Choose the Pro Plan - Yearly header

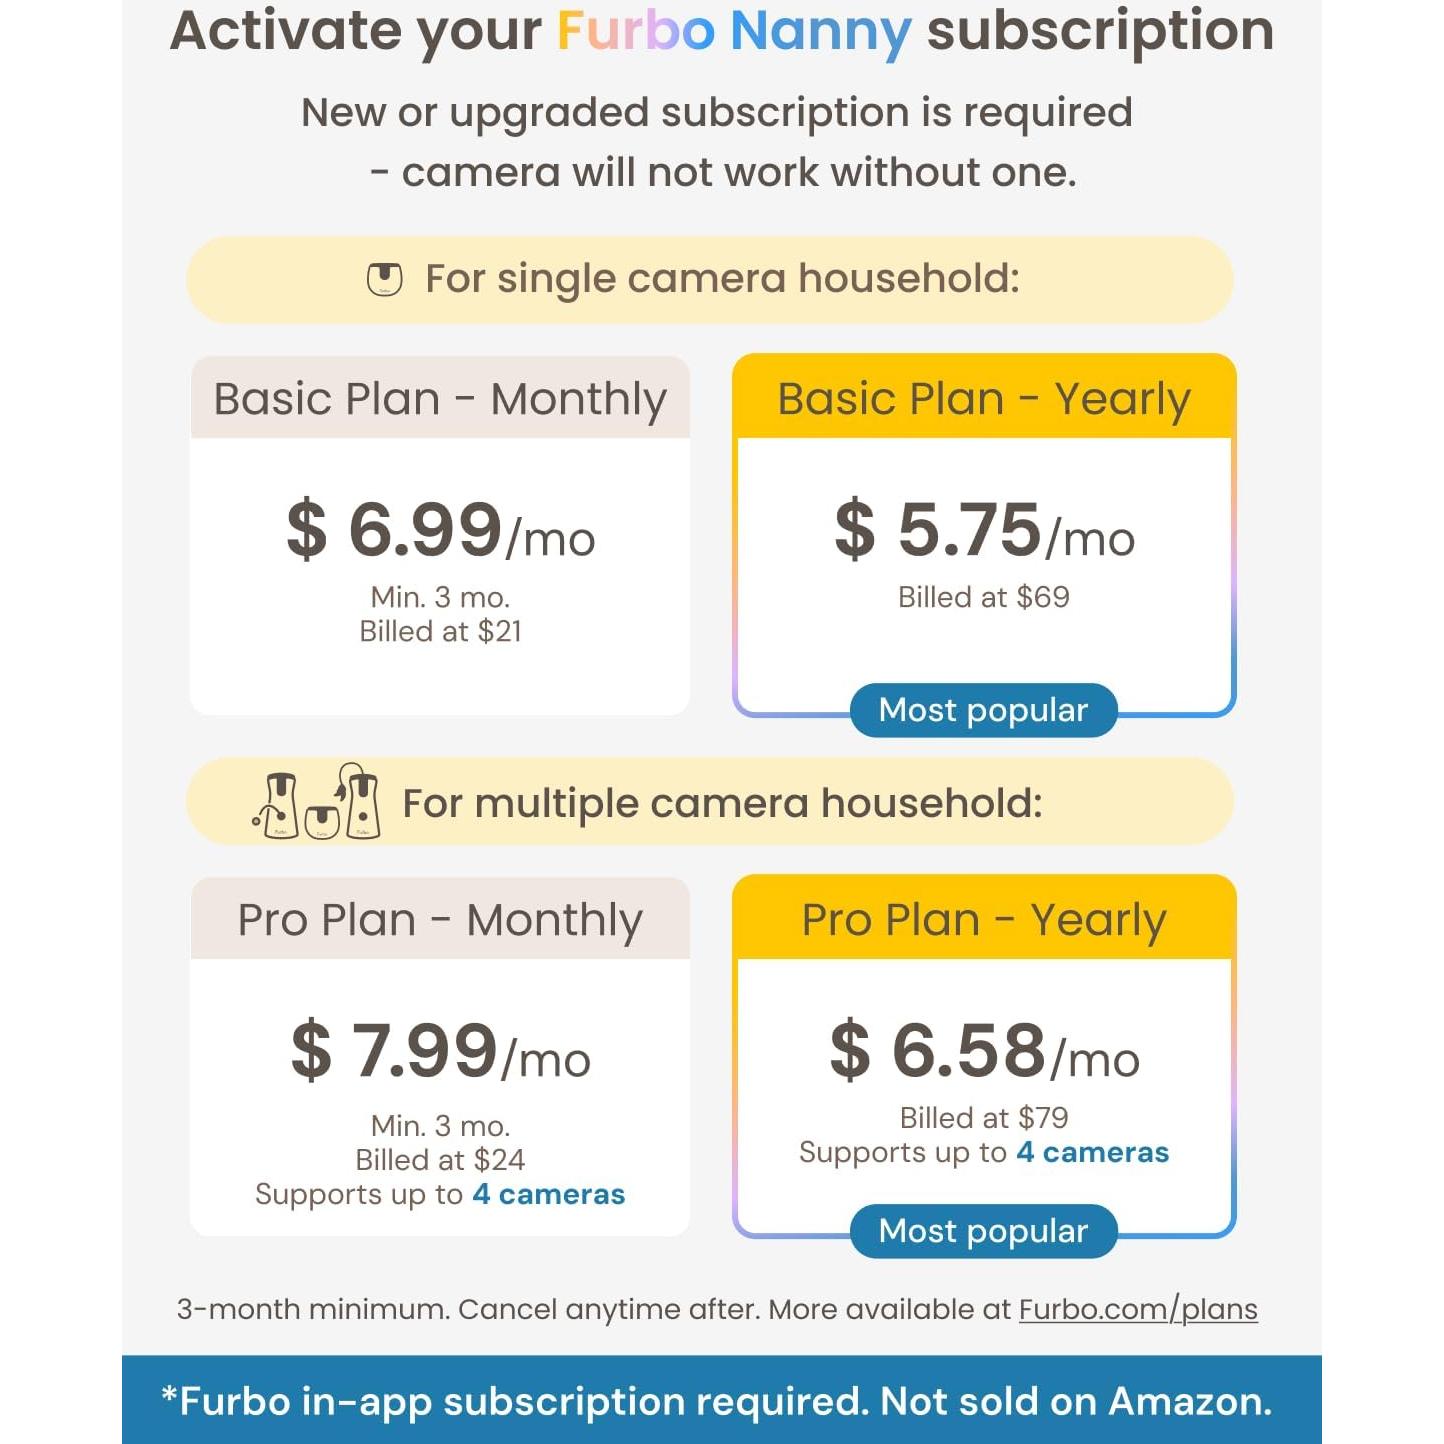984,920
